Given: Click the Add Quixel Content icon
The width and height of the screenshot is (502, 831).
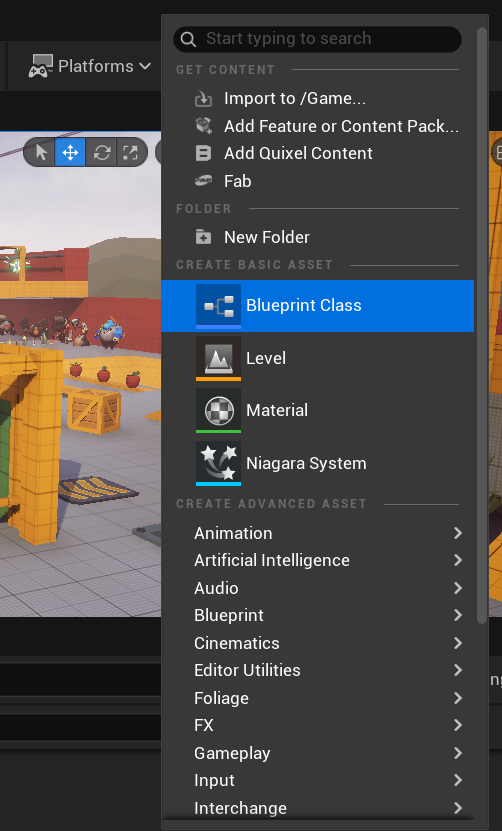Looking at the screenshot, I should (x=204, y=153).
